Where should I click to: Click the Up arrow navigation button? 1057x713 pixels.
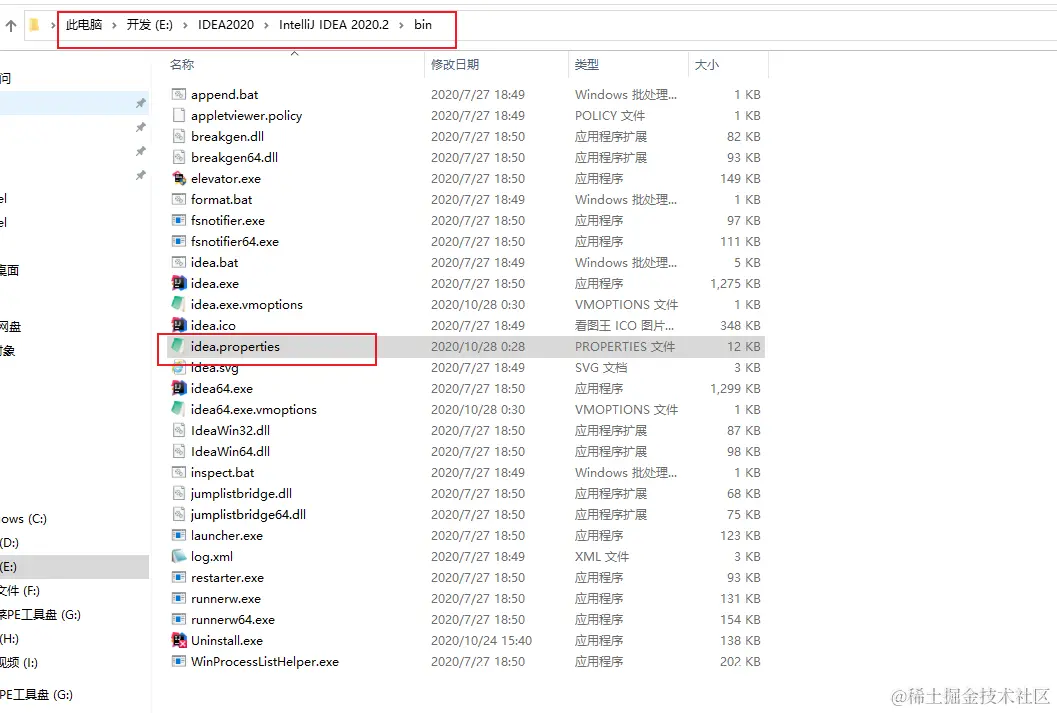(x=11, y=26)
